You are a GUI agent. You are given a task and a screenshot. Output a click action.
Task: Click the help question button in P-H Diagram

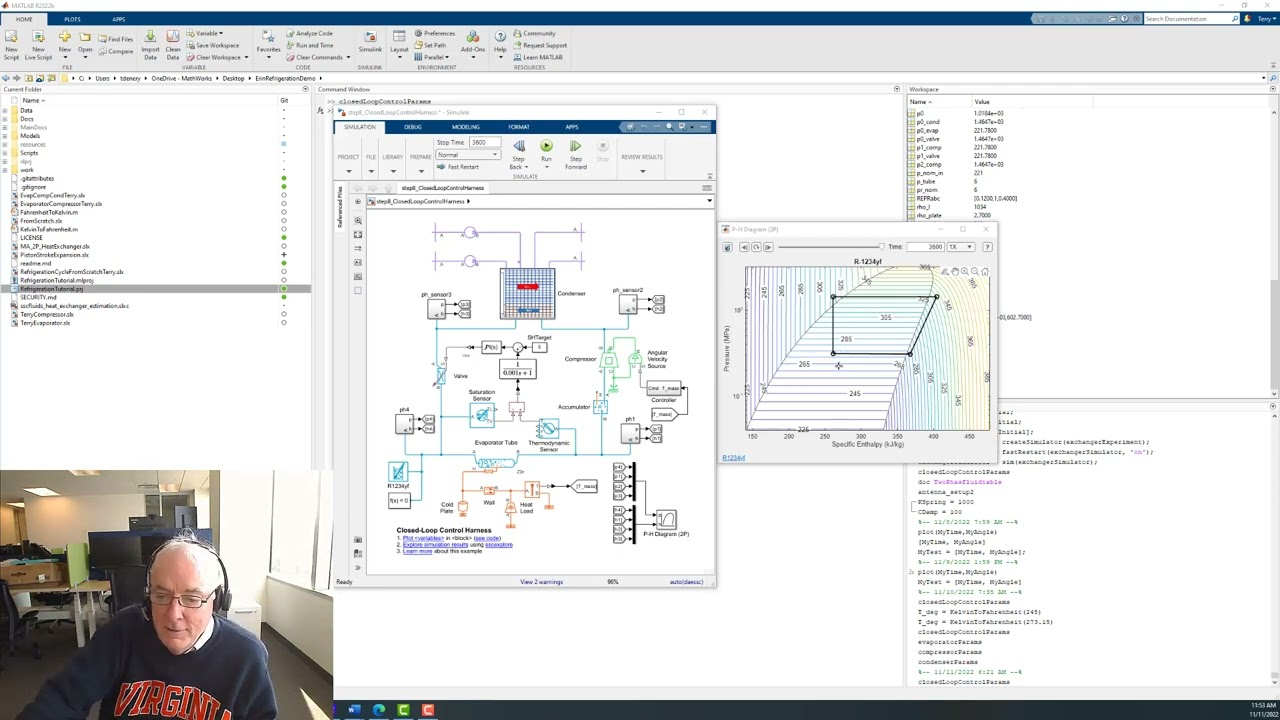point(987,247)
